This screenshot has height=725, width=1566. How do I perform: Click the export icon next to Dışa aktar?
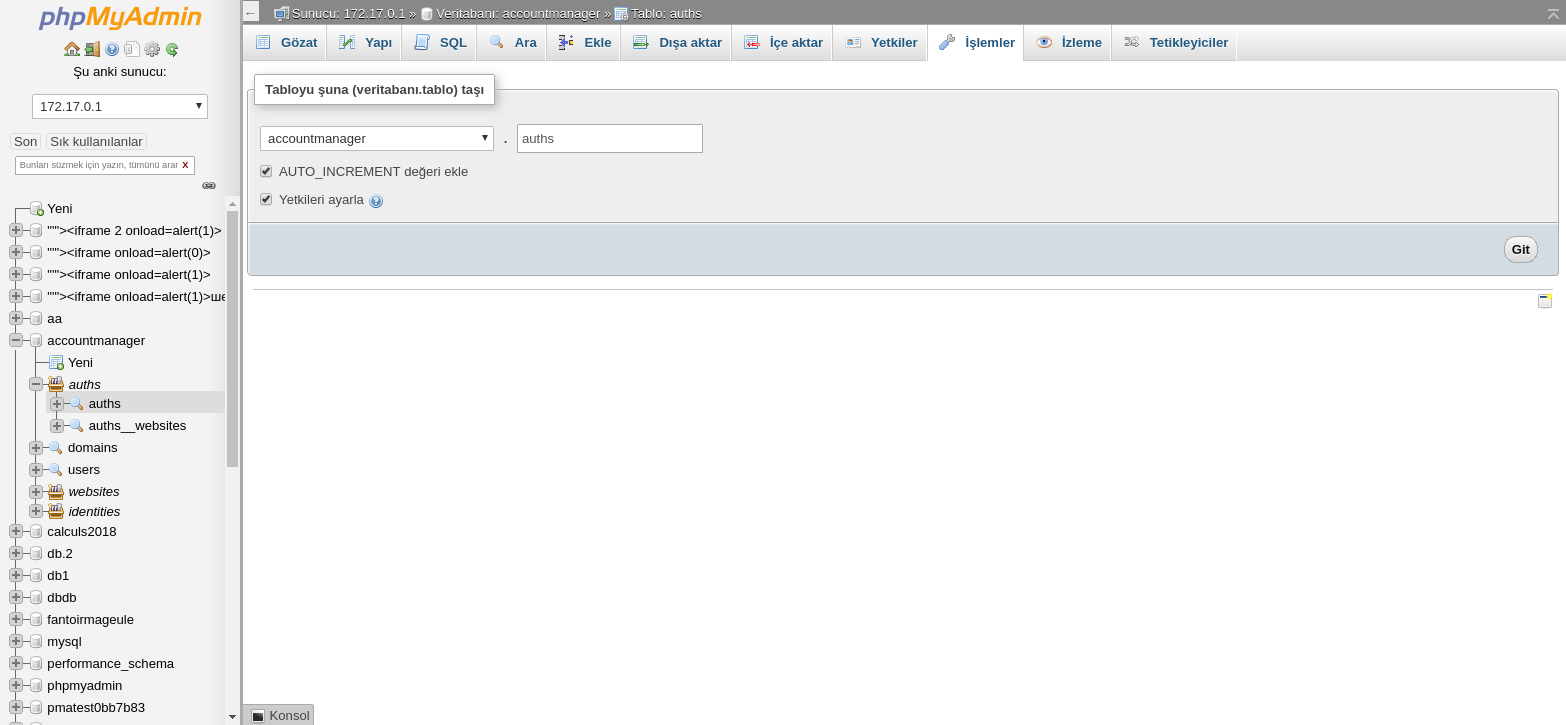(x=640, y=42)
